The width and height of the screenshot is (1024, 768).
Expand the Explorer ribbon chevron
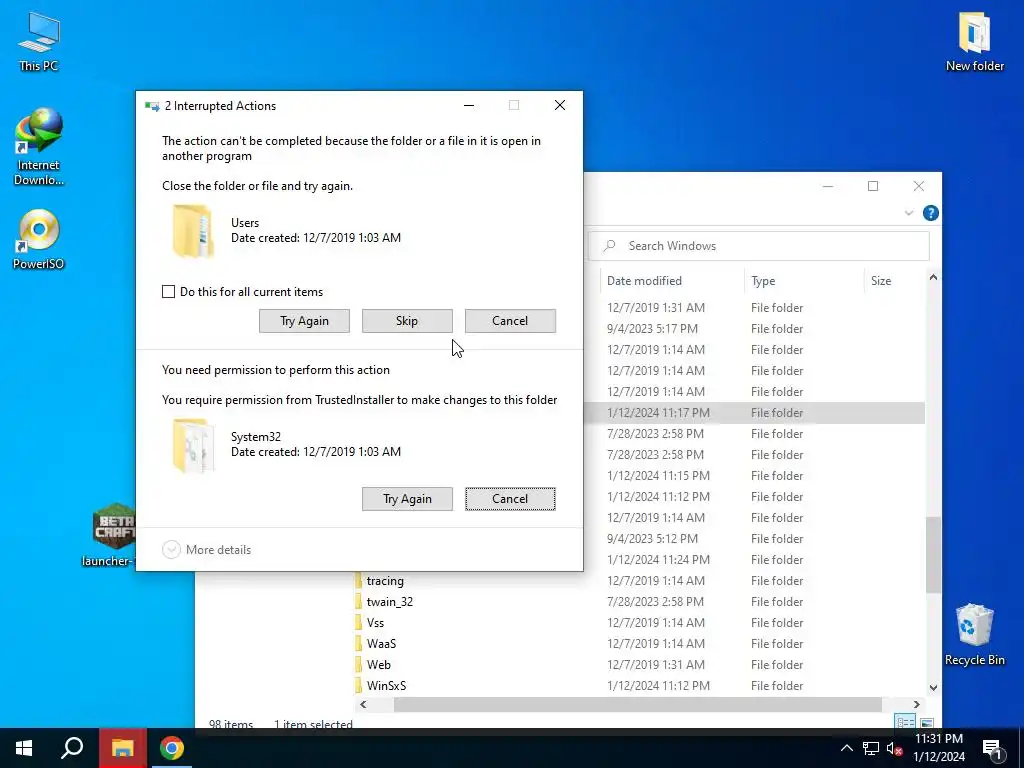pos(908,213)
